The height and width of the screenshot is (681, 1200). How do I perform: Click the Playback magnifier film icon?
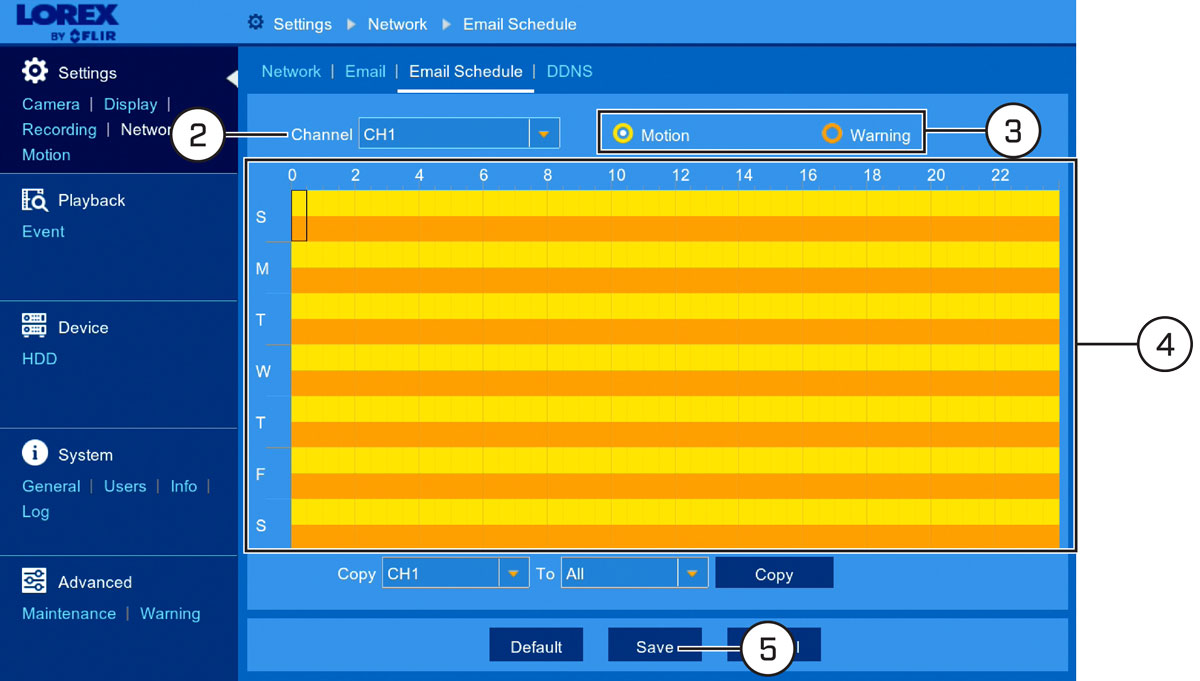[x=35, y=200]
